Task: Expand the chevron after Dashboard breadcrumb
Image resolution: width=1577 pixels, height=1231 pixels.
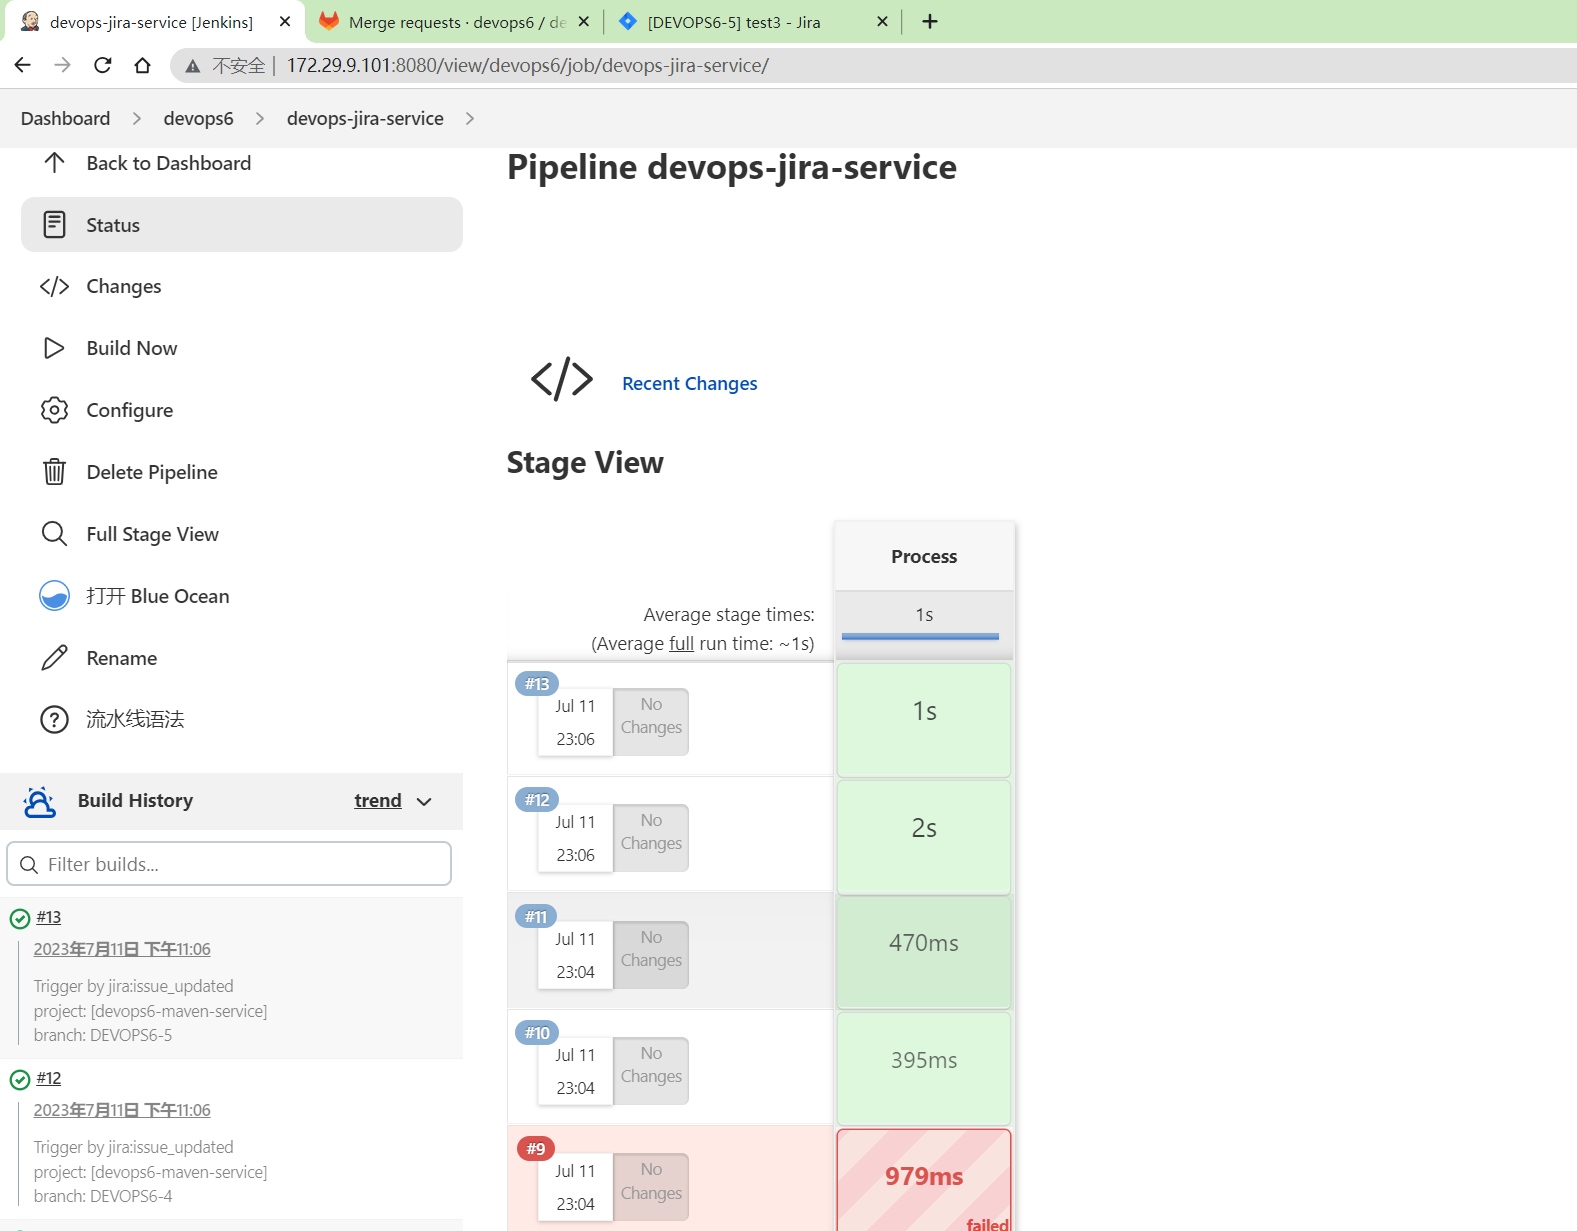Action: tap(137, 118)
